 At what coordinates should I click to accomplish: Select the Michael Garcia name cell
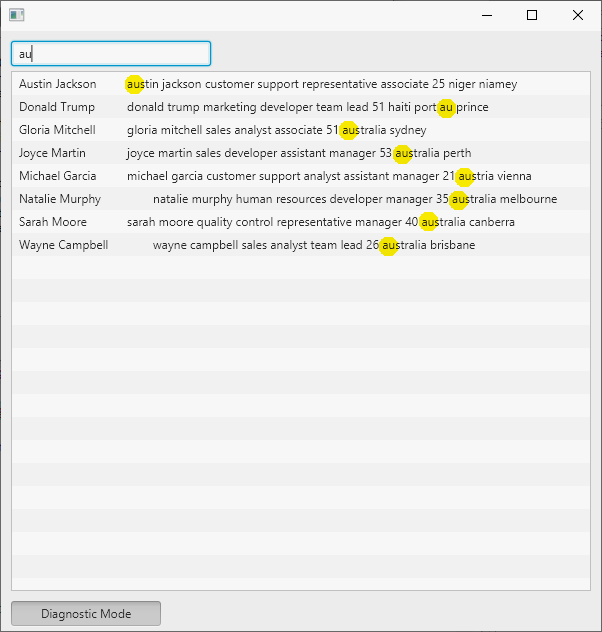(x=58, y=176)
